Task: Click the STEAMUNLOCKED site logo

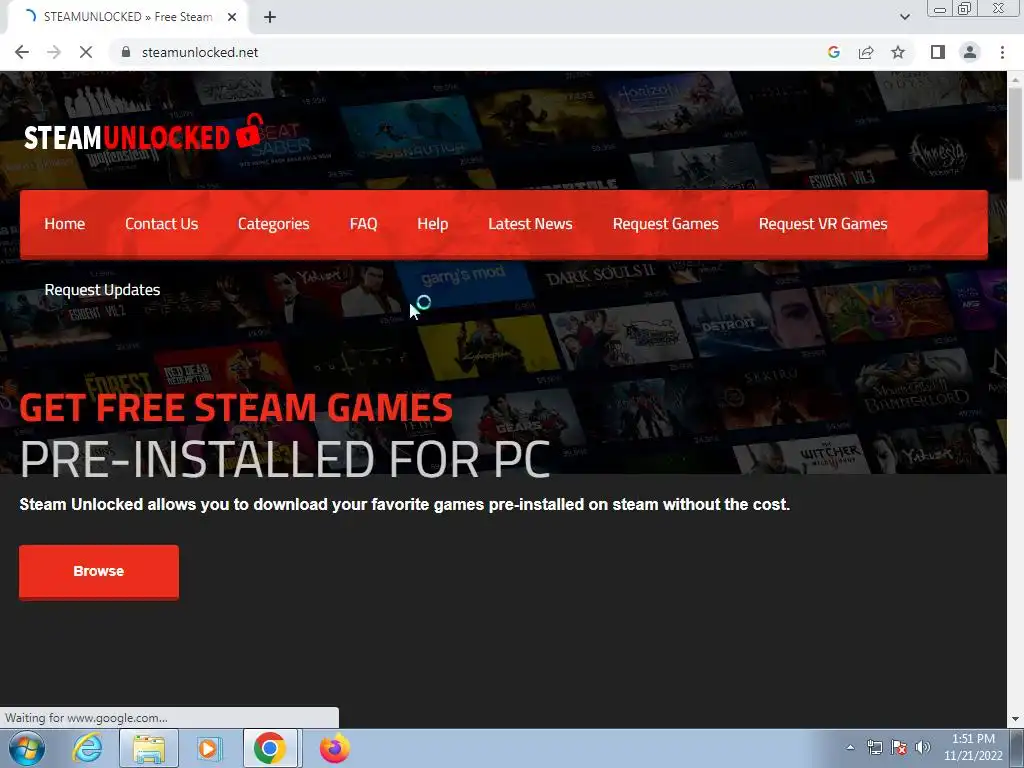Action: pos(144,134)
